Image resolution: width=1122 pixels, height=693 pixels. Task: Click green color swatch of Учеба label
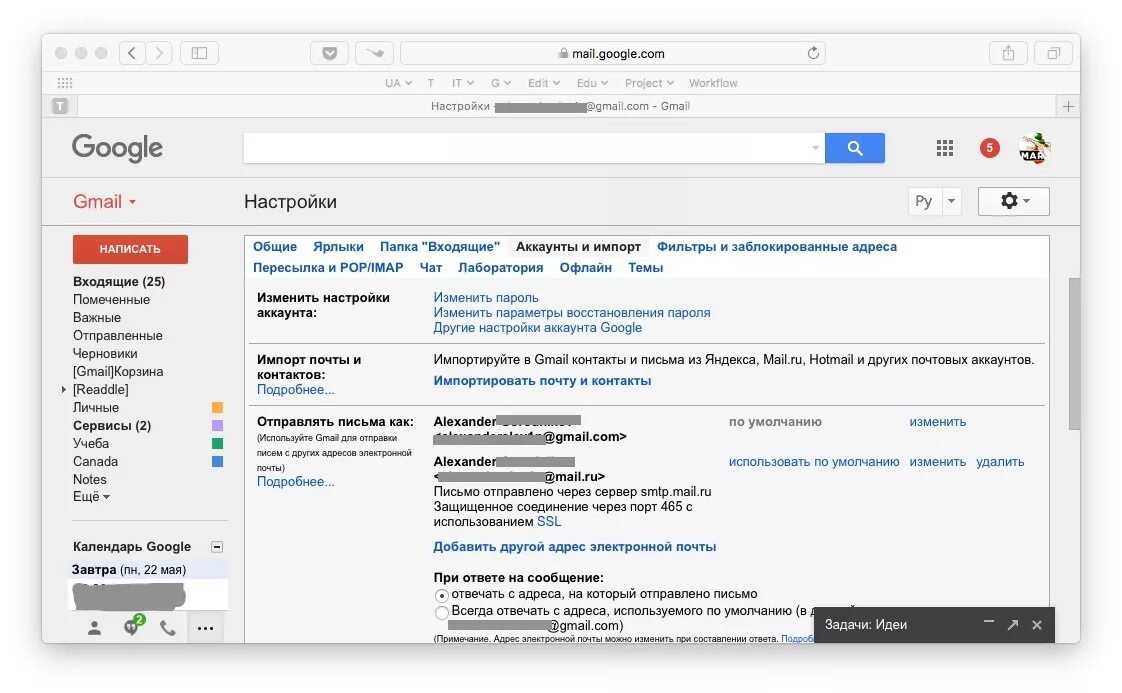point(218,443)
